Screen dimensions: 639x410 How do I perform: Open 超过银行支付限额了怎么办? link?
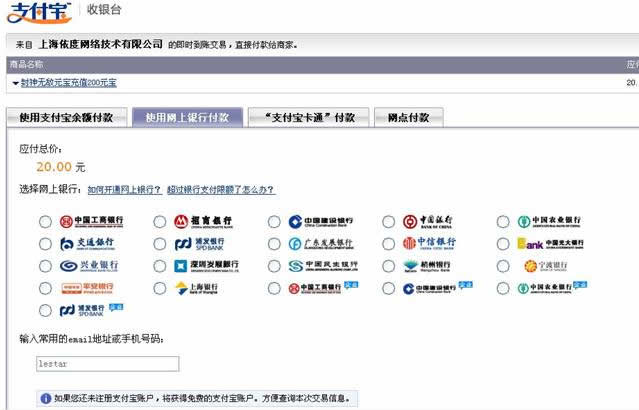(221, 190)
